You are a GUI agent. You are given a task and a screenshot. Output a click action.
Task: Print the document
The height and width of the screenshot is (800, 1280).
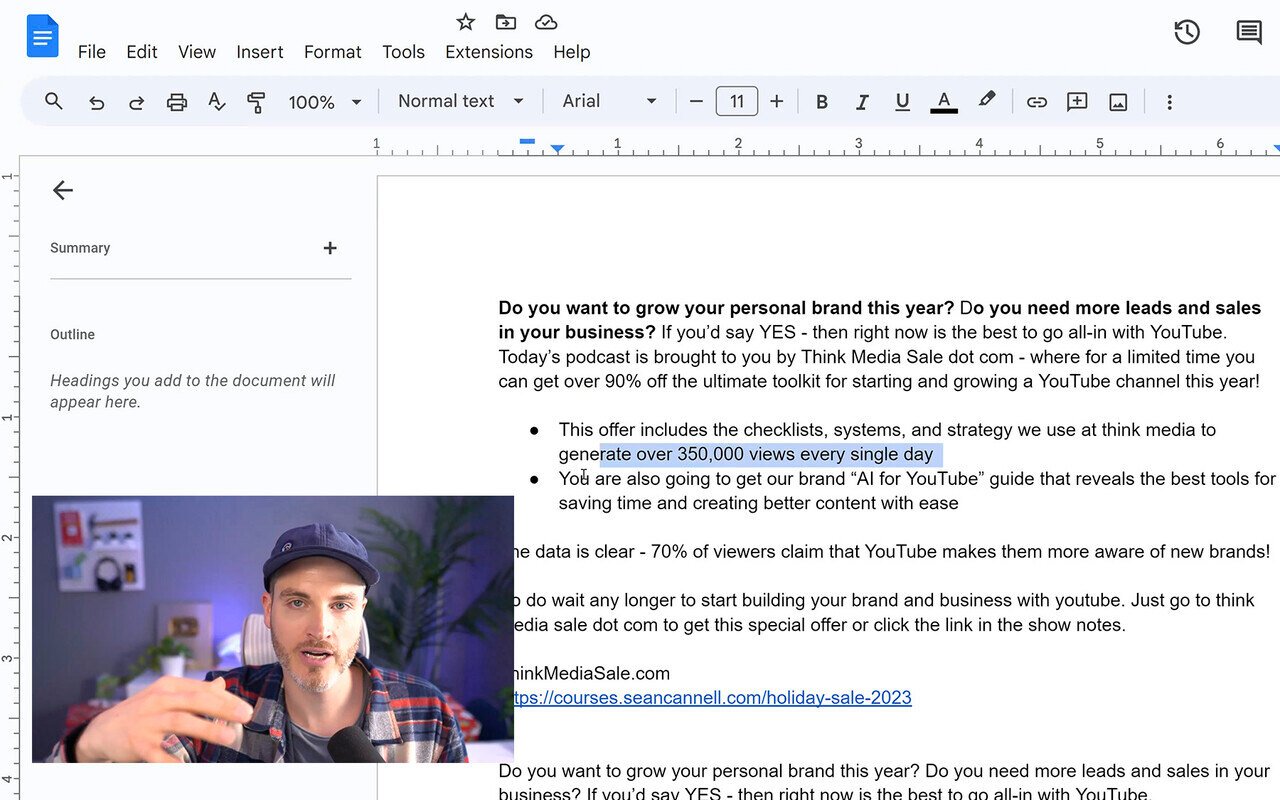click(177, 102)
